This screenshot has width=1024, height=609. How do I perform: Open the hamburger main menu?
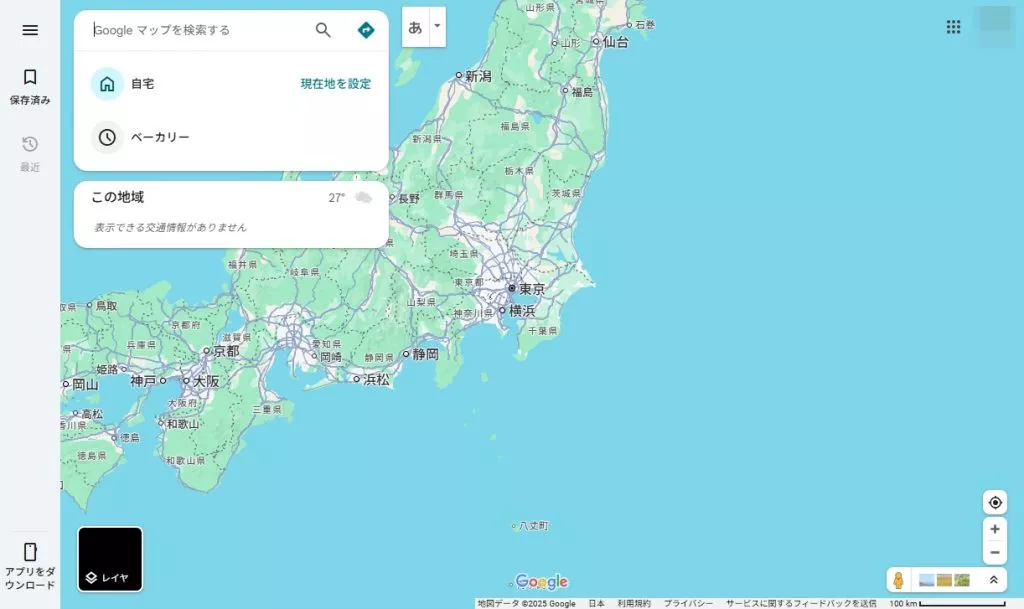pyautogui.click(x=30, y=30)
